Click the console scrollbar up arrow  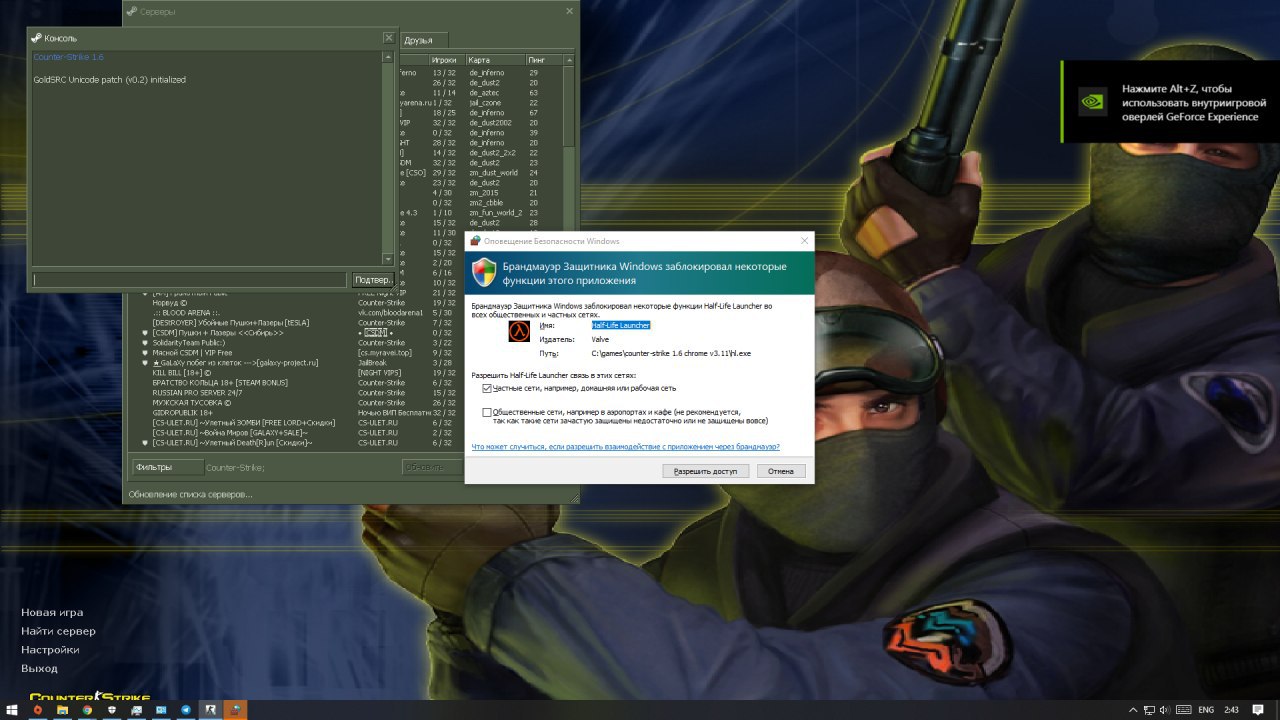click(x=388, y=57)
